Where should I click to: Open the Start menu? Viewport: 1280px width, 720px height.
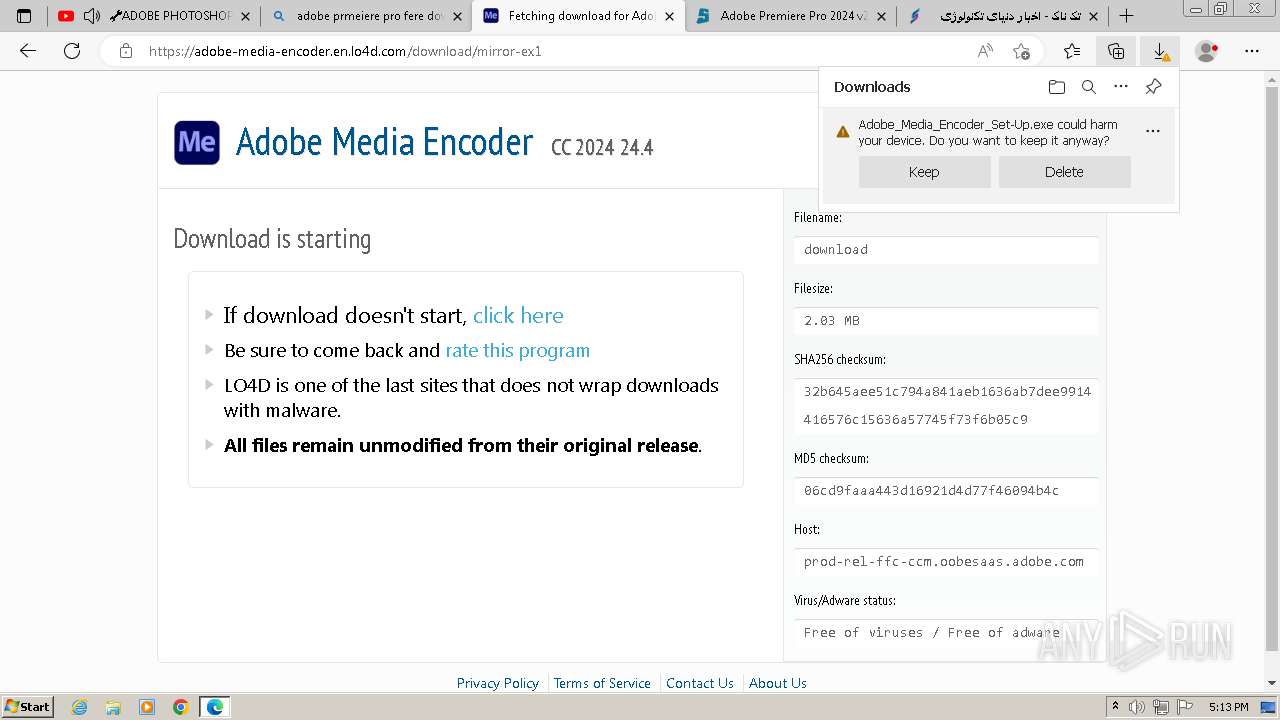[x=28, y=707]
